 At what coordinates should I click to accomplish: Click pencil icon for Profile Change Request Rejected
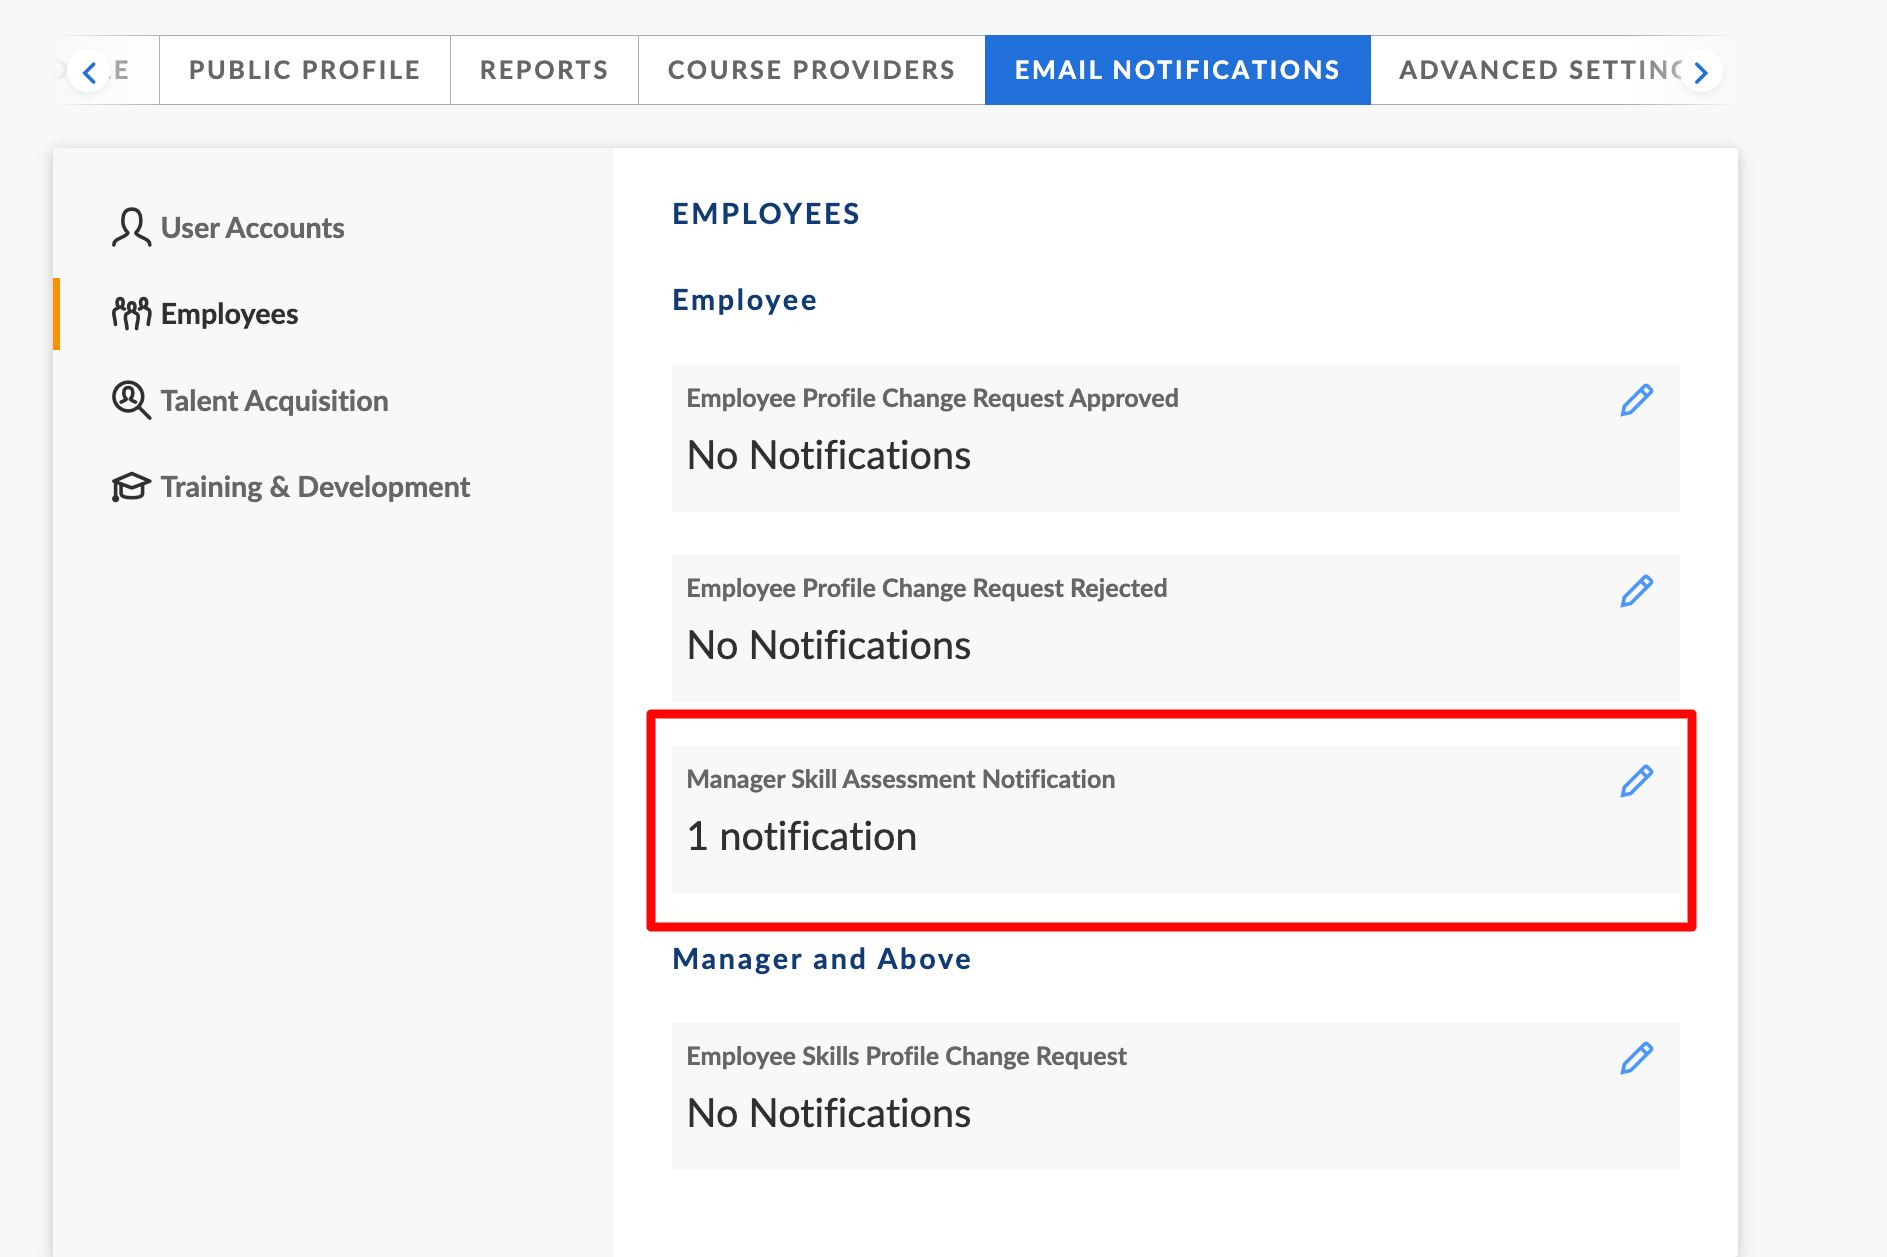[1636, 591]
